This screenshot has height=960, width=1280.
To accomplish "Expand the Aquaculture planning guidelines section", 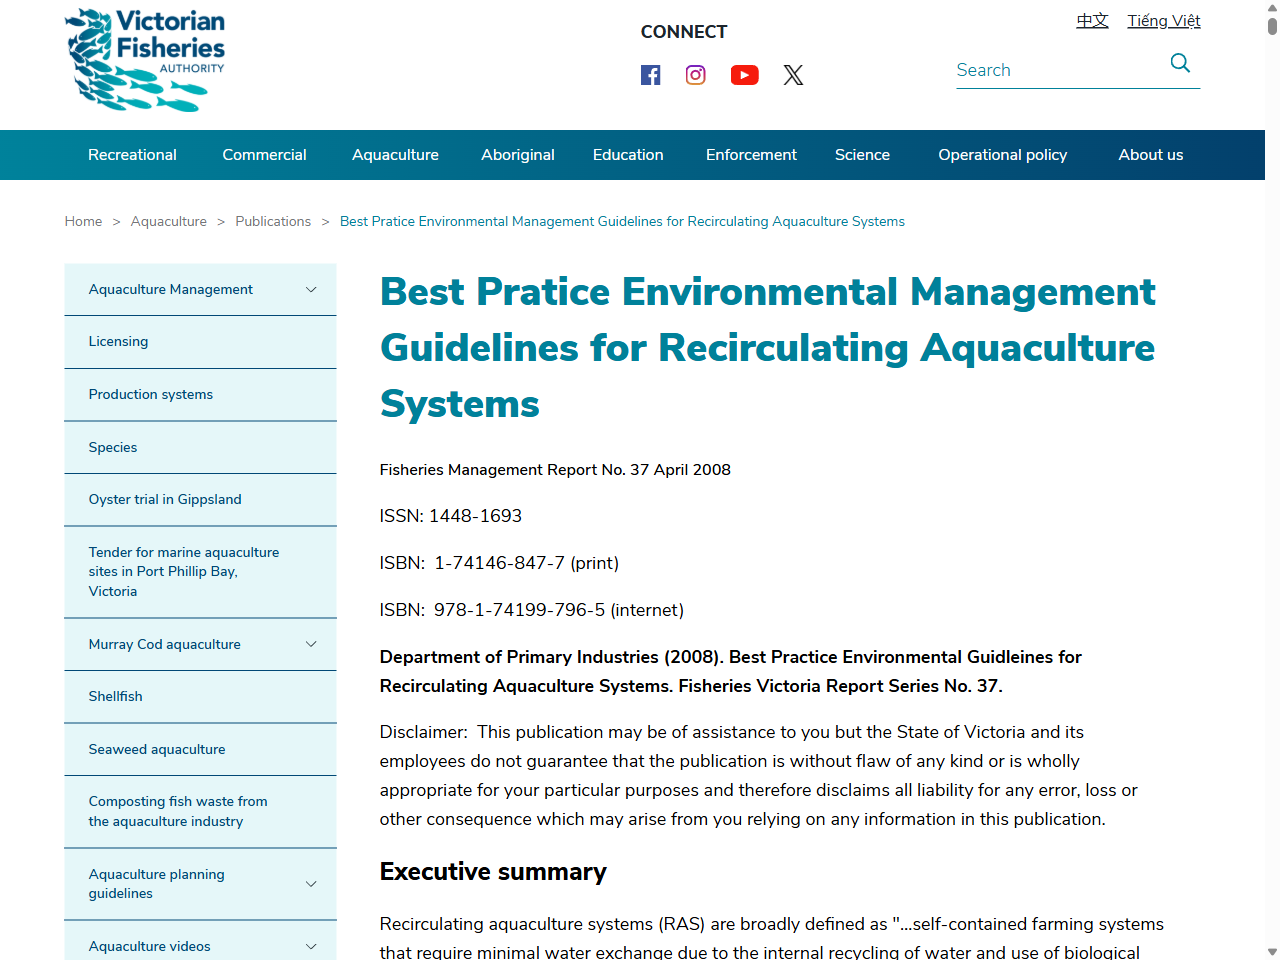I will (x=311, y=884).
